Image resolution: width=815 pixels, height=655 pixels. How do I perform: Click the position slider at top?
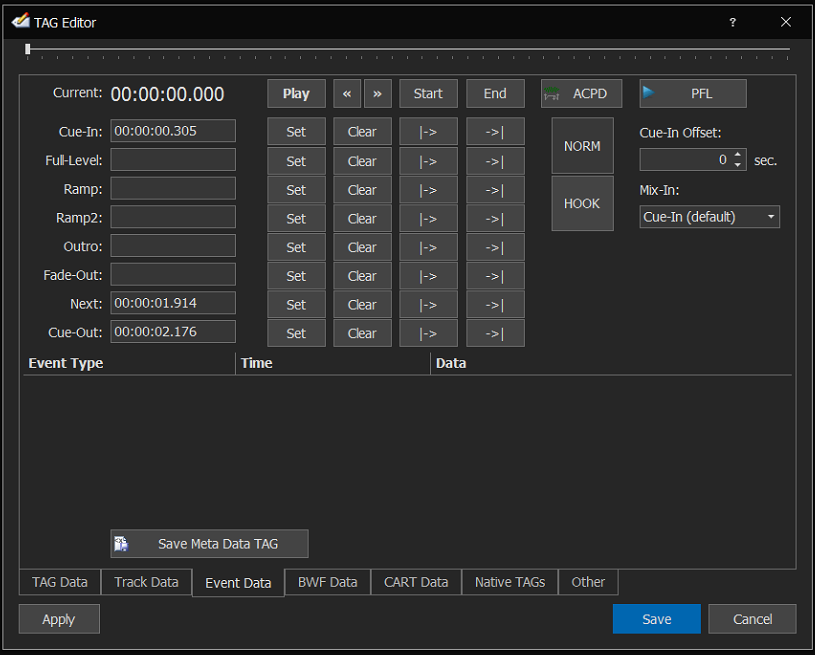point(408,49)
